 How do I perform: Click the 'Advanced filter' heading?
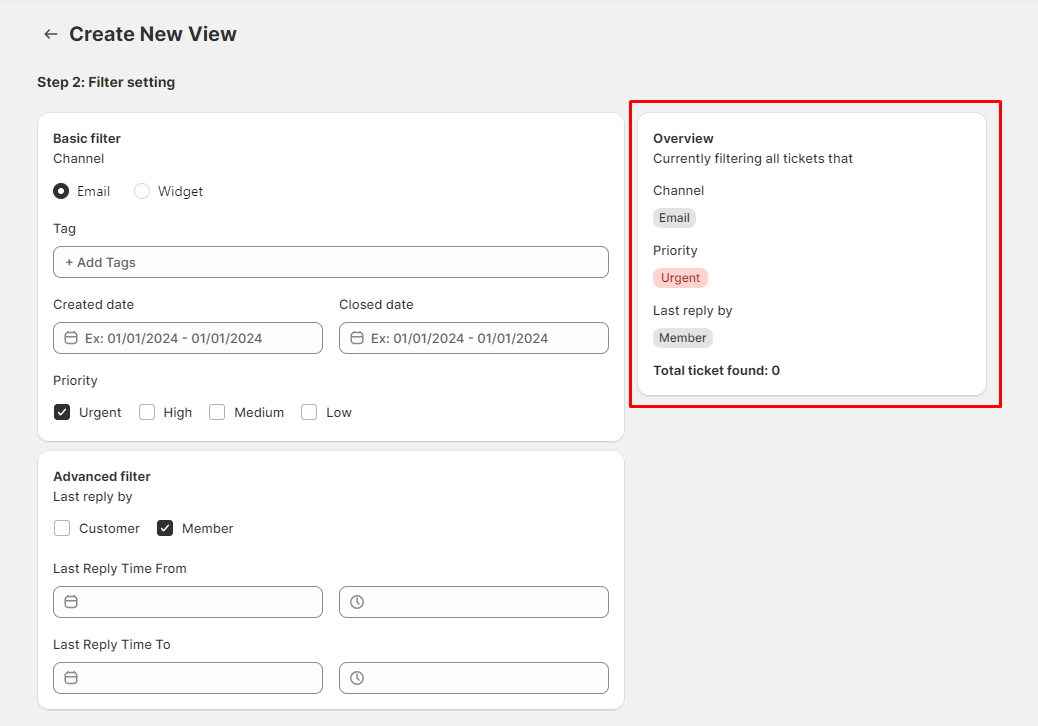[x=101, y=476]
